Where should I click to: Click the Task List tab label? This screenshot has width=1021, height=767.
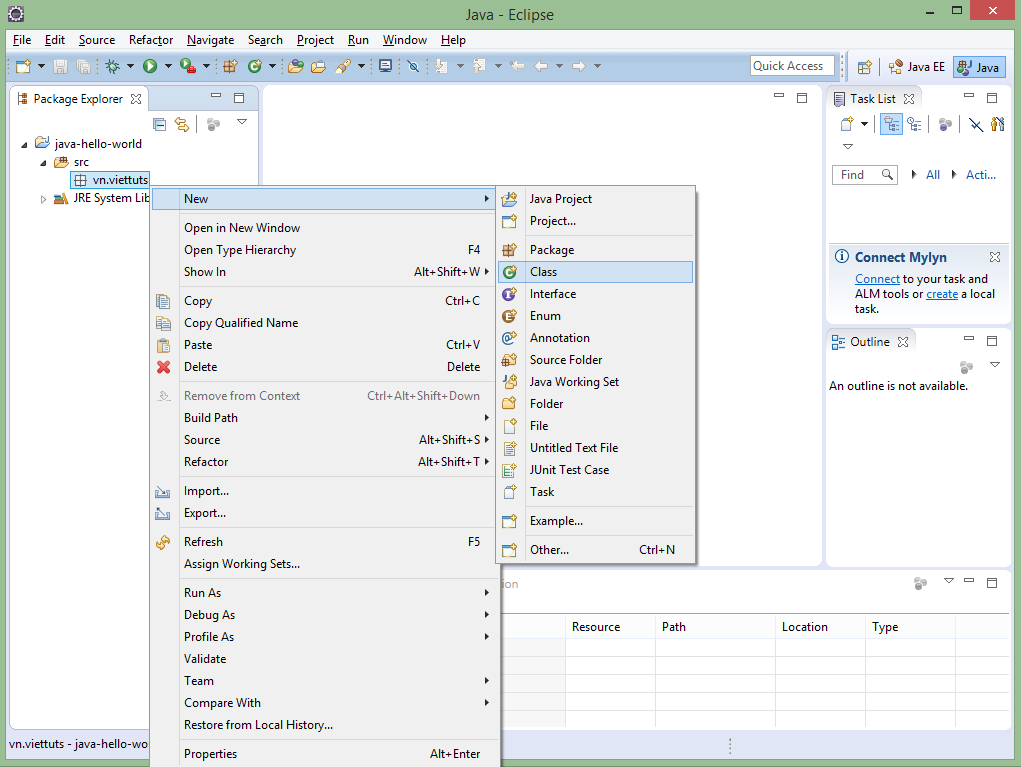point(873,99)
